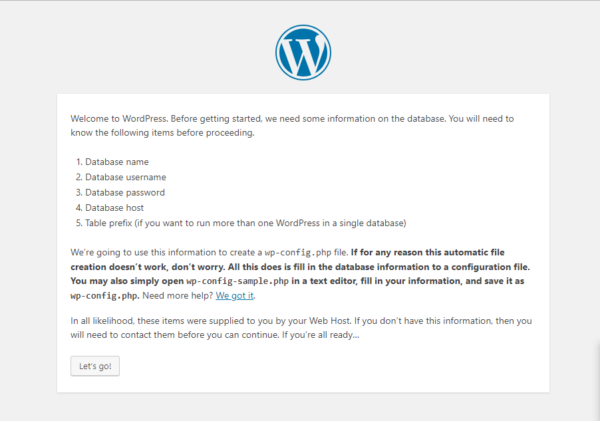Click the "In all likelihood" paragraph start
600x421 pixels.
pos(106,320)
